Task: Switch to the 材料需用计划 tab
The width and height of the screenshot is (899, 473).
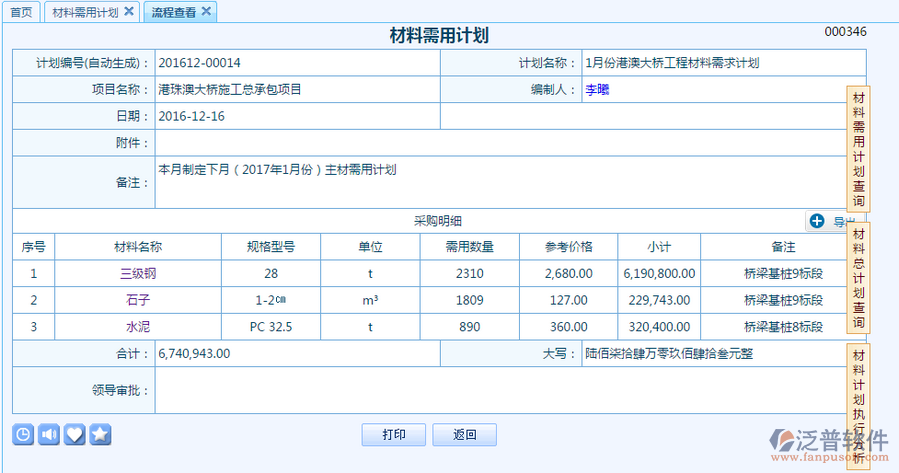Action: [x=84, y=12]
